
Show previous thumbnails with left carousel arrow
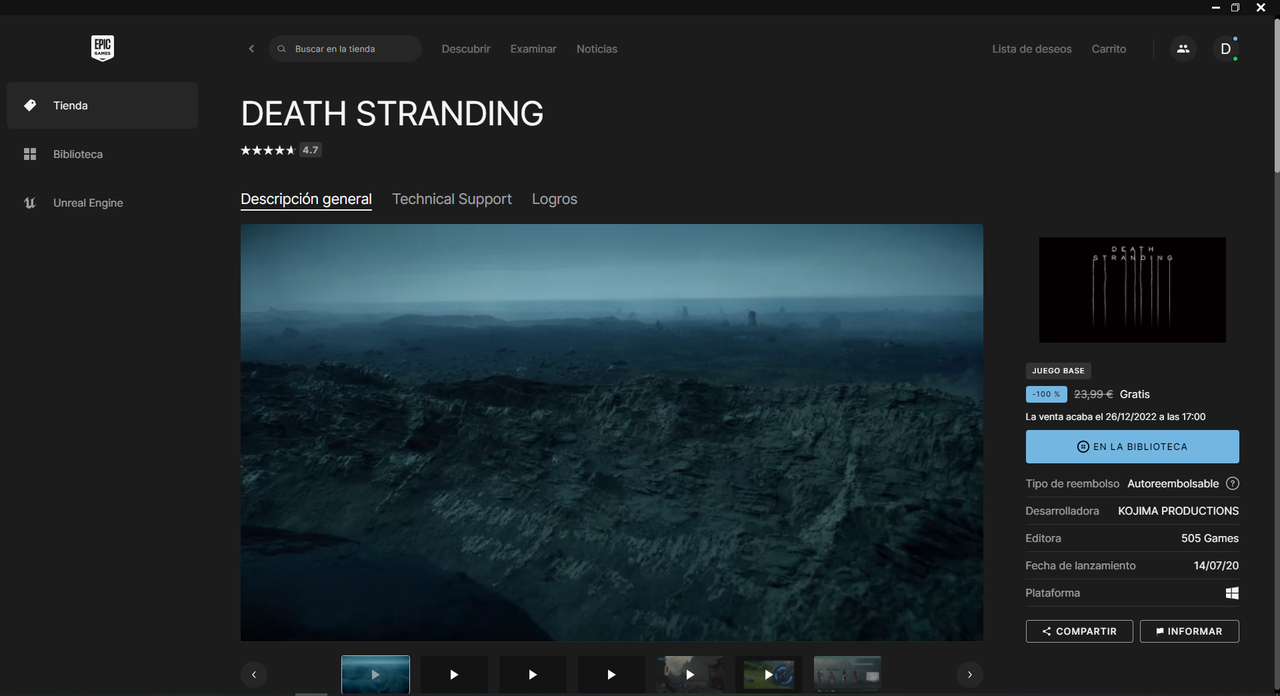click(x=254, y=675)
